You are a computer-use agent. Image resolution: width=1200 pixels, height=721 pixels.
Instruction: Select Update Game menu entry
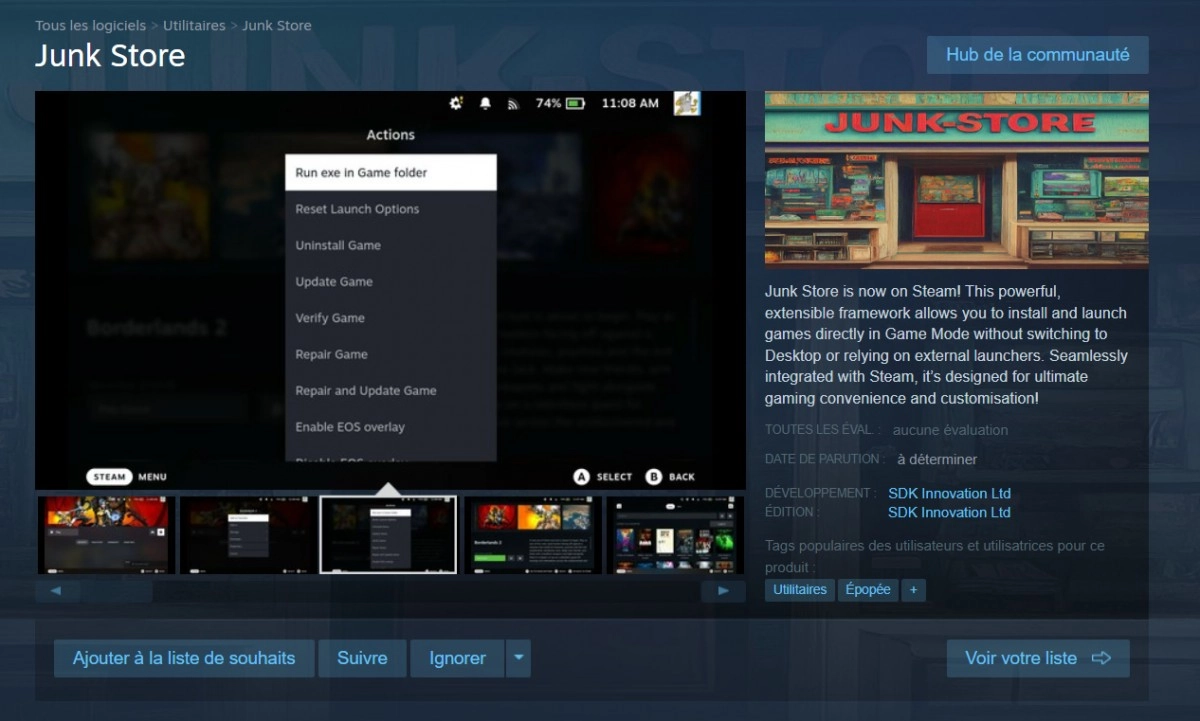391,281
